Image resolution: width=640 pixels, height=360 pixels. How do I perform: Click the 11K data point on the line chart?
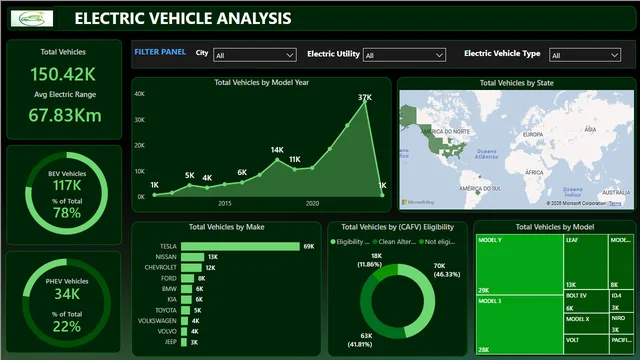click(x=295, y=169)
